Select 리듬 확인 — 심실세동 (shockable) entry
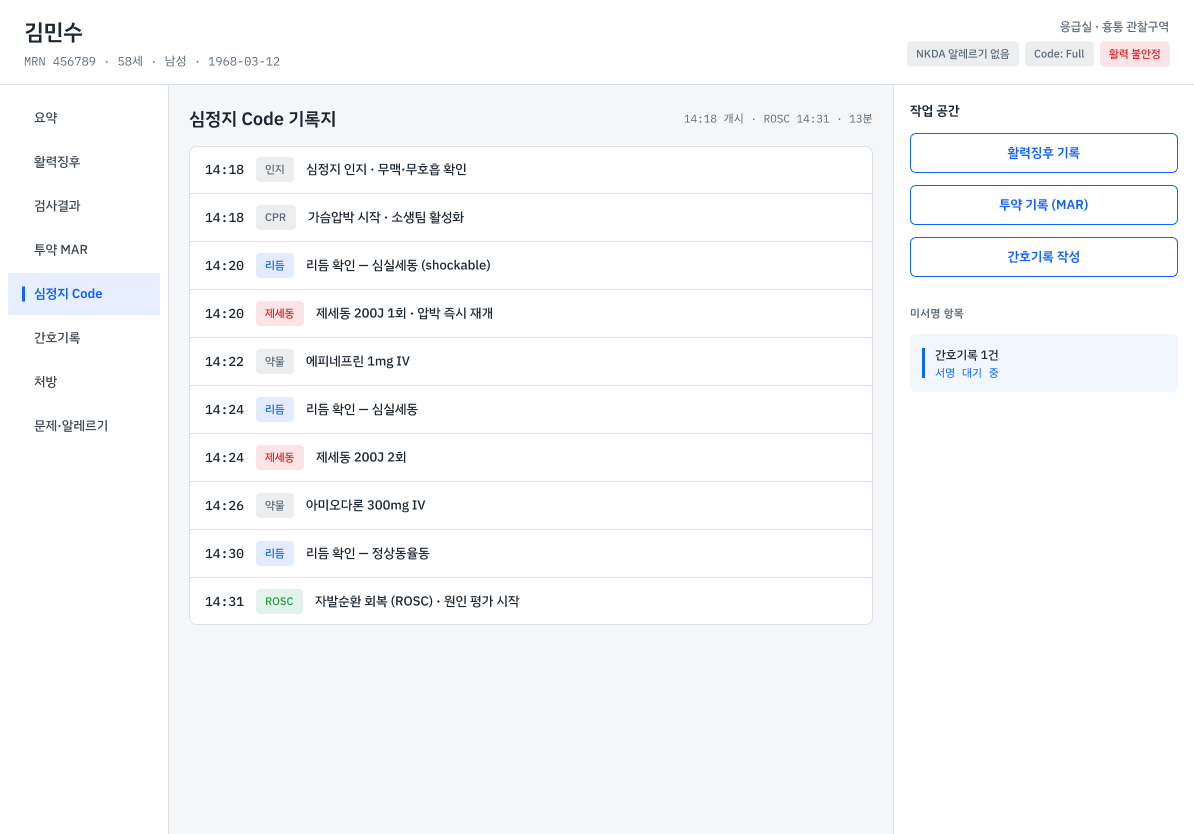 coord(531,266)
